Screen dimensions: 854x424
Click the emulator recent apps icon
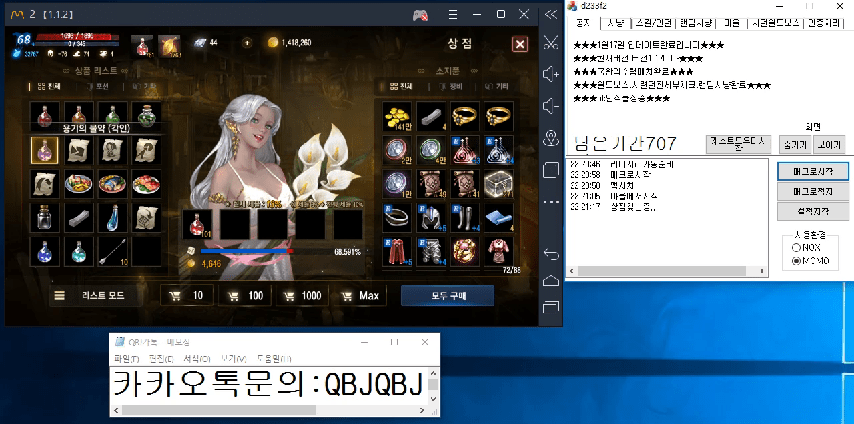551,307
